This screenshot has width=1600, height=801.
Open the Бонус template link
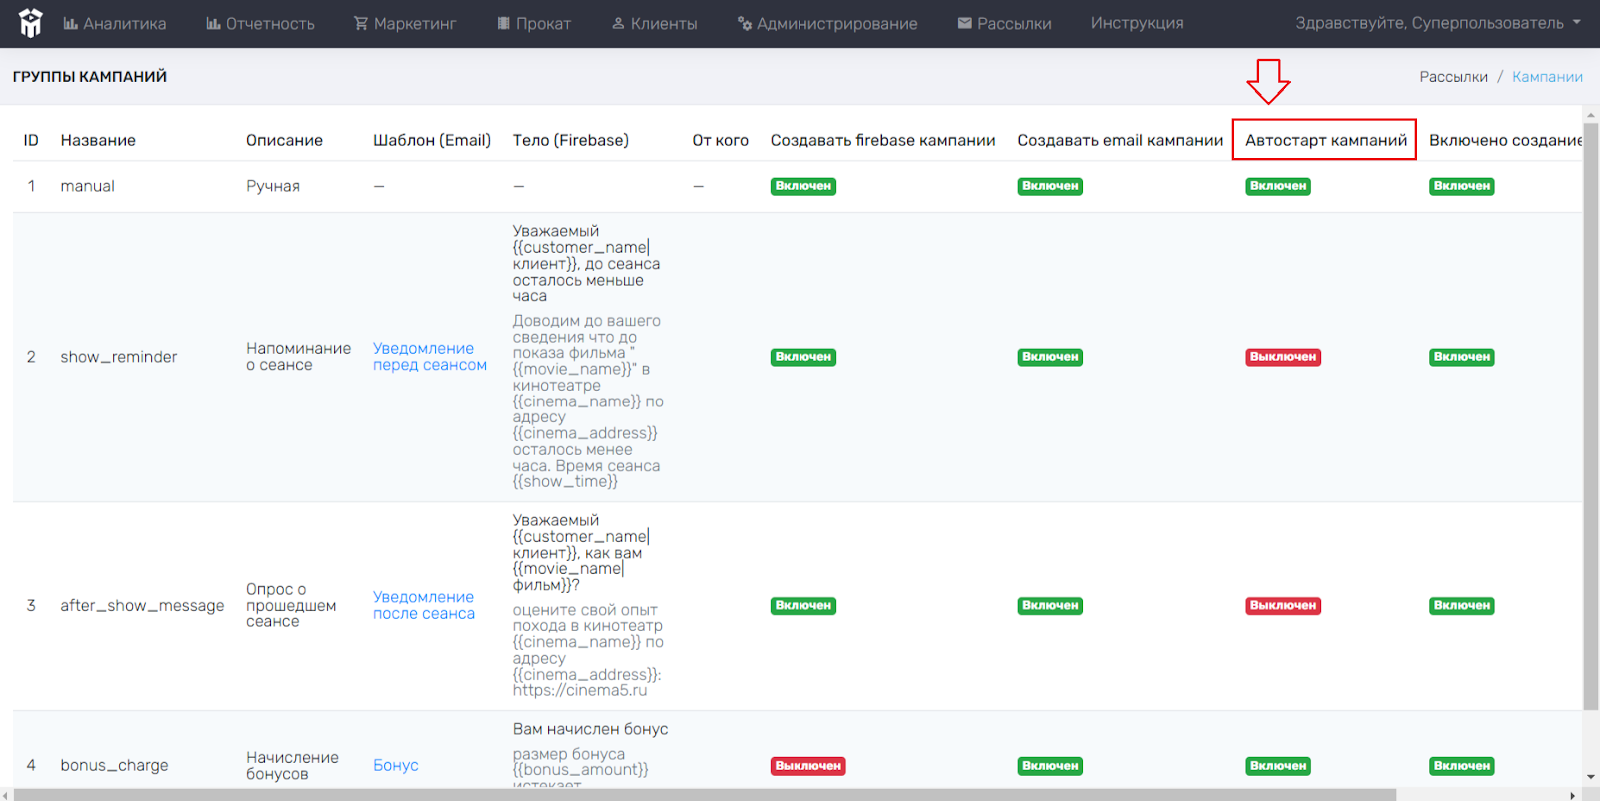pyautogui.click(x=396, y=765)
